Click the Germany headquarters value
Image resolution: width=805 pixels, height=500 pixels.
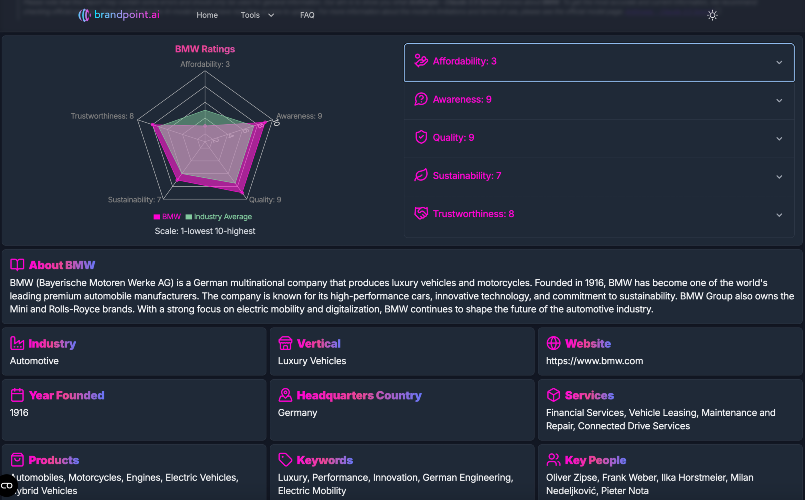tap(297, 413)
